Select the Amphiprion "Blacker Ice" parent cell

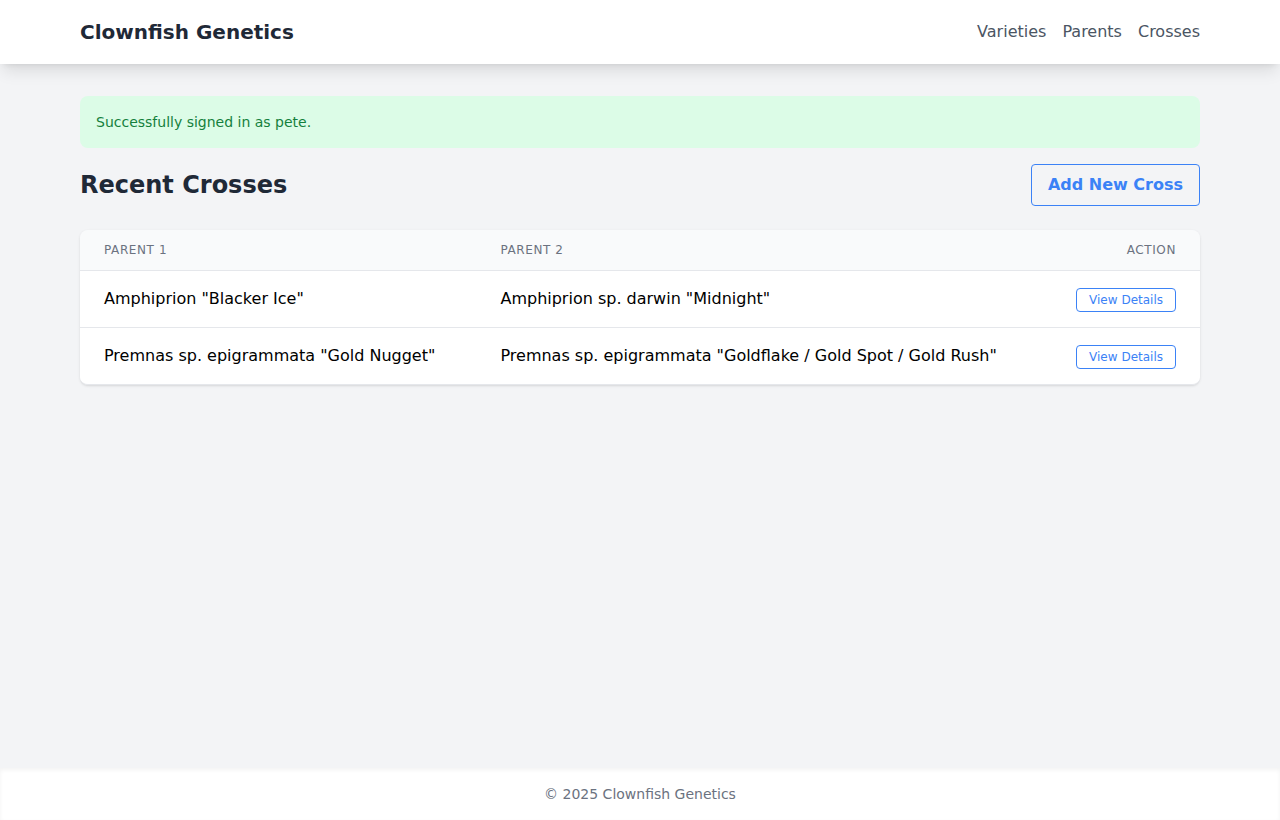pyautogui.click(x=203, y=299)
